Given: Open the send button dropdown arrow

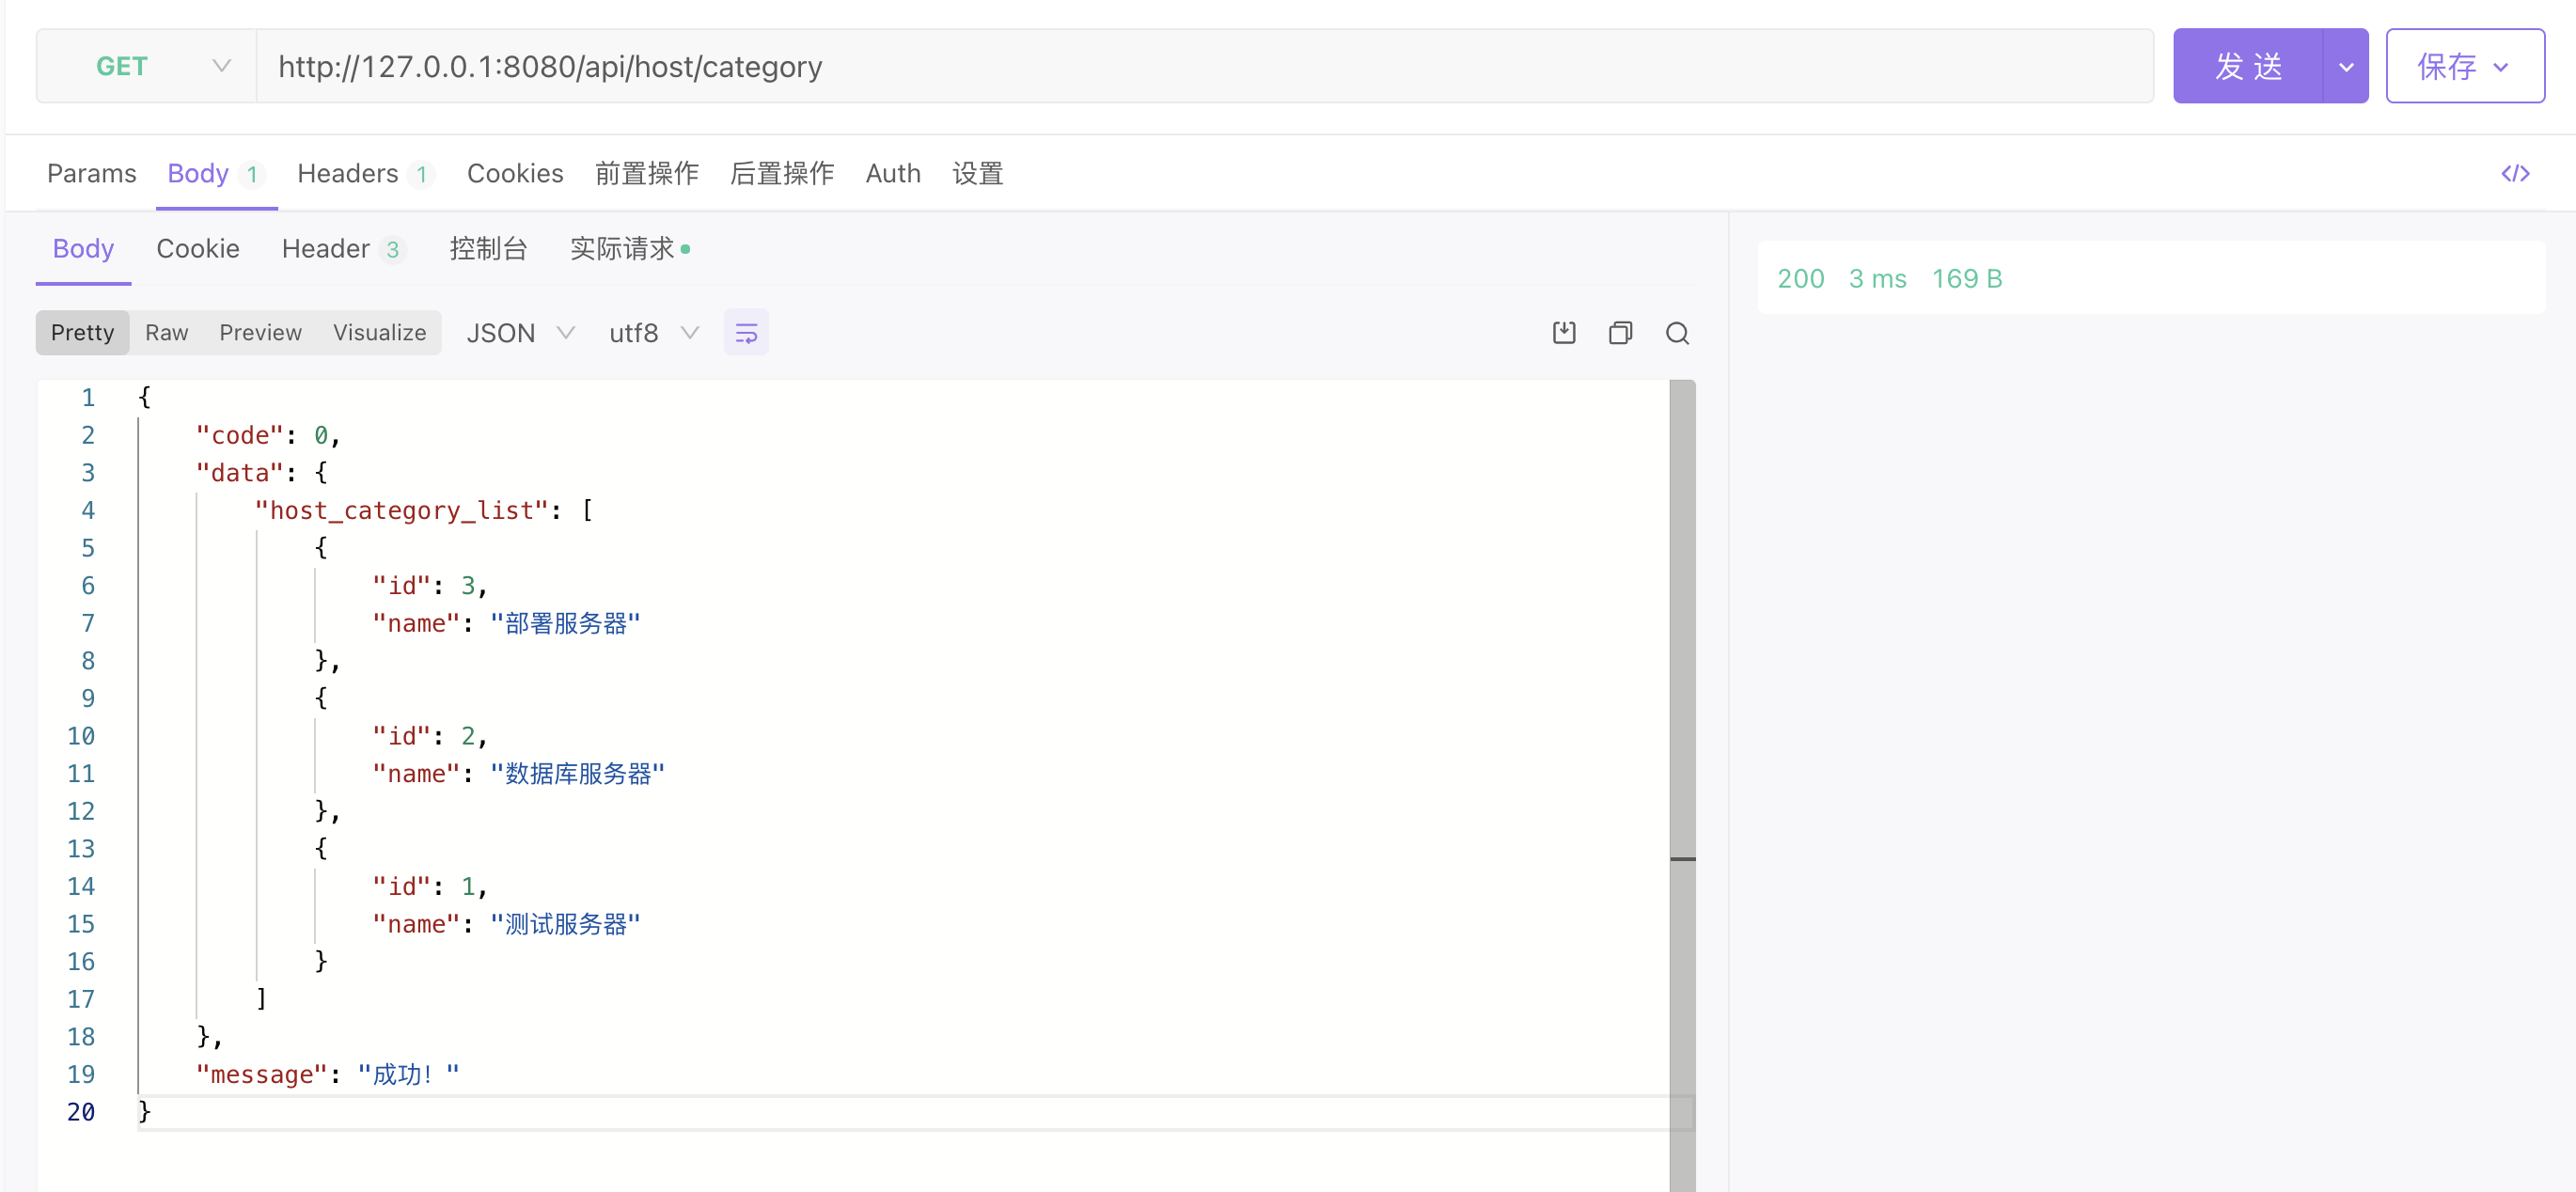Looking at the screenshot, I should tap(2345, 66).
